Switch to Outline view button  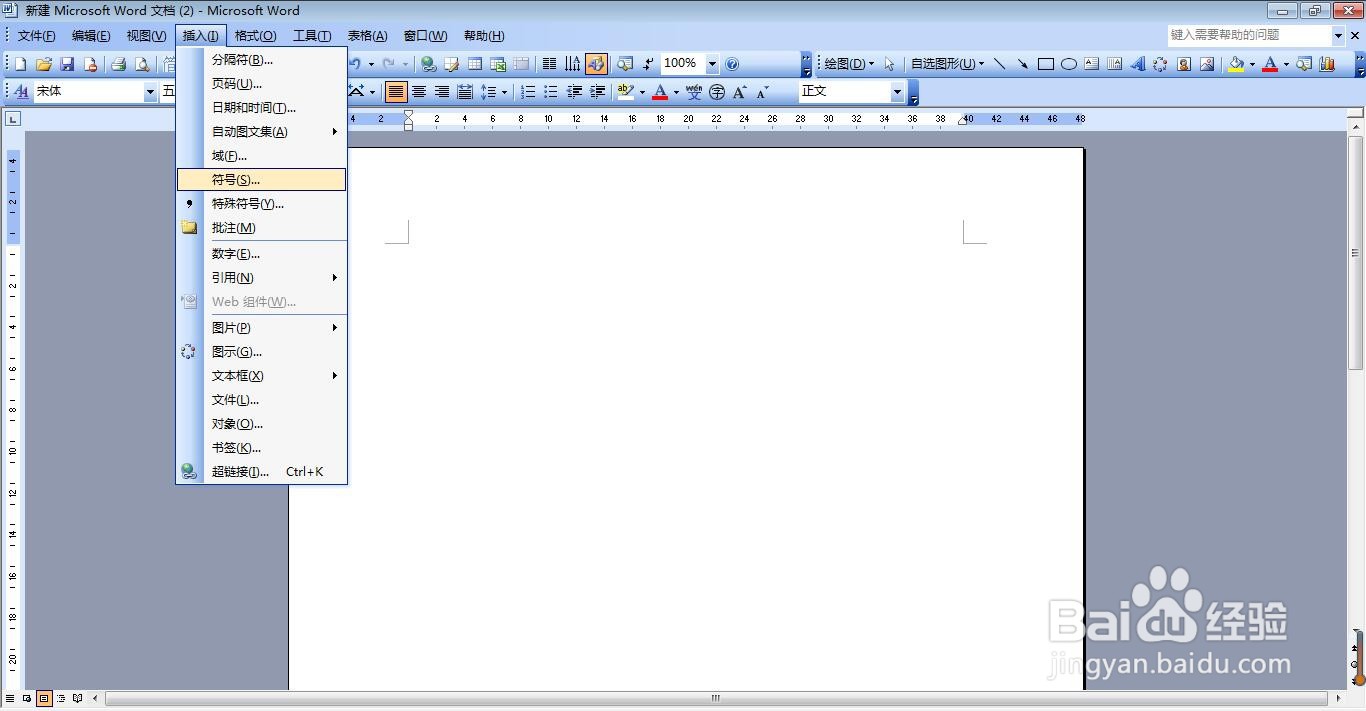click(x=61, y=698)
